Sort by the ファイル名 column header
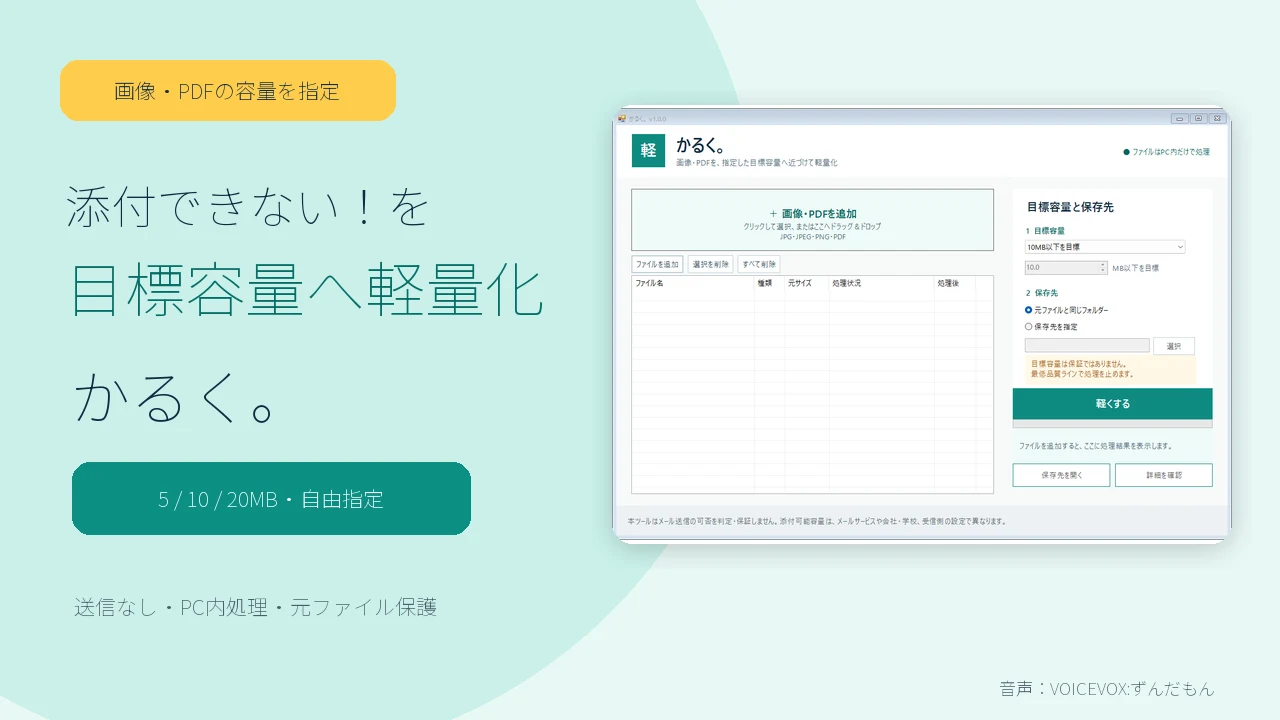 click(x=693, y=284)
